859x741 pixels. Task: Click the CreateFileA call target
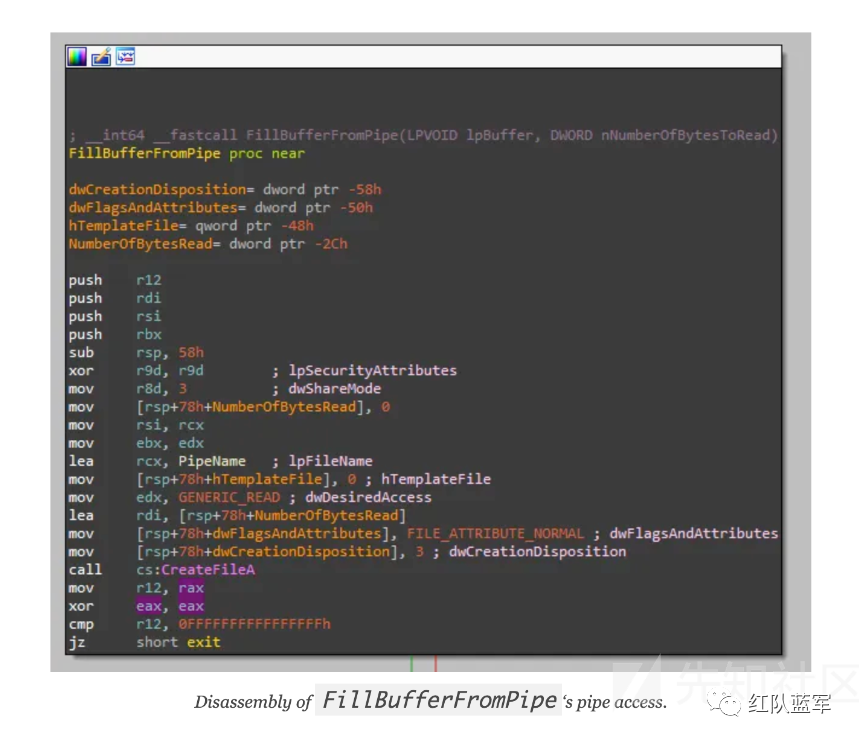[x=208, y=570]
